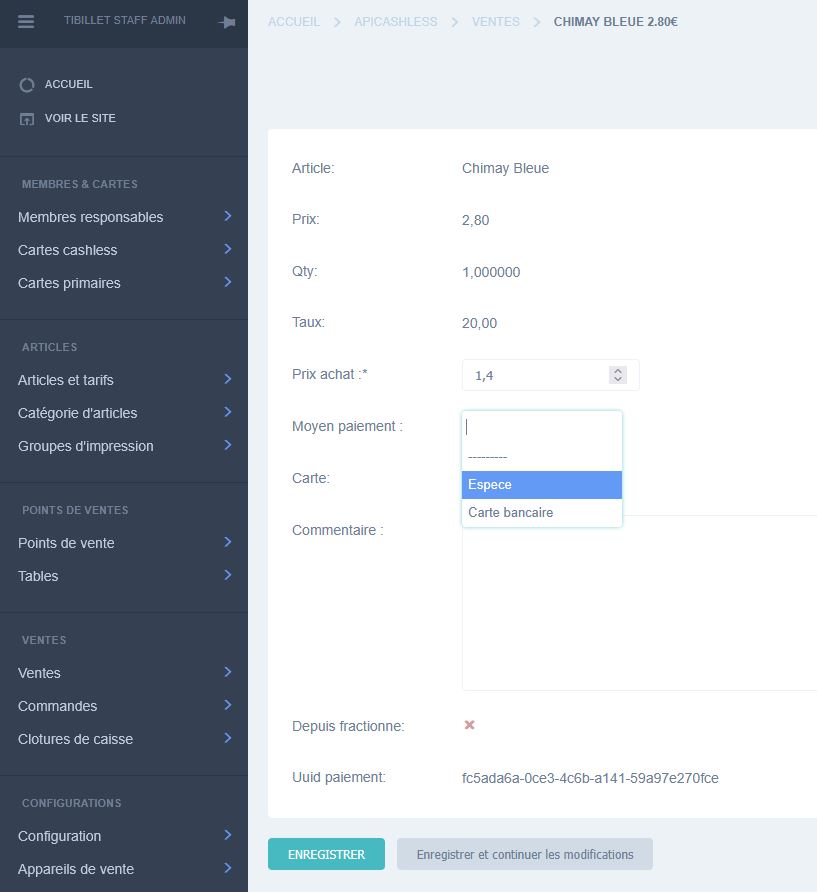The image size is (817, 892).
Task: Click the Voir le site icon
Action: [x=27, y=119]
